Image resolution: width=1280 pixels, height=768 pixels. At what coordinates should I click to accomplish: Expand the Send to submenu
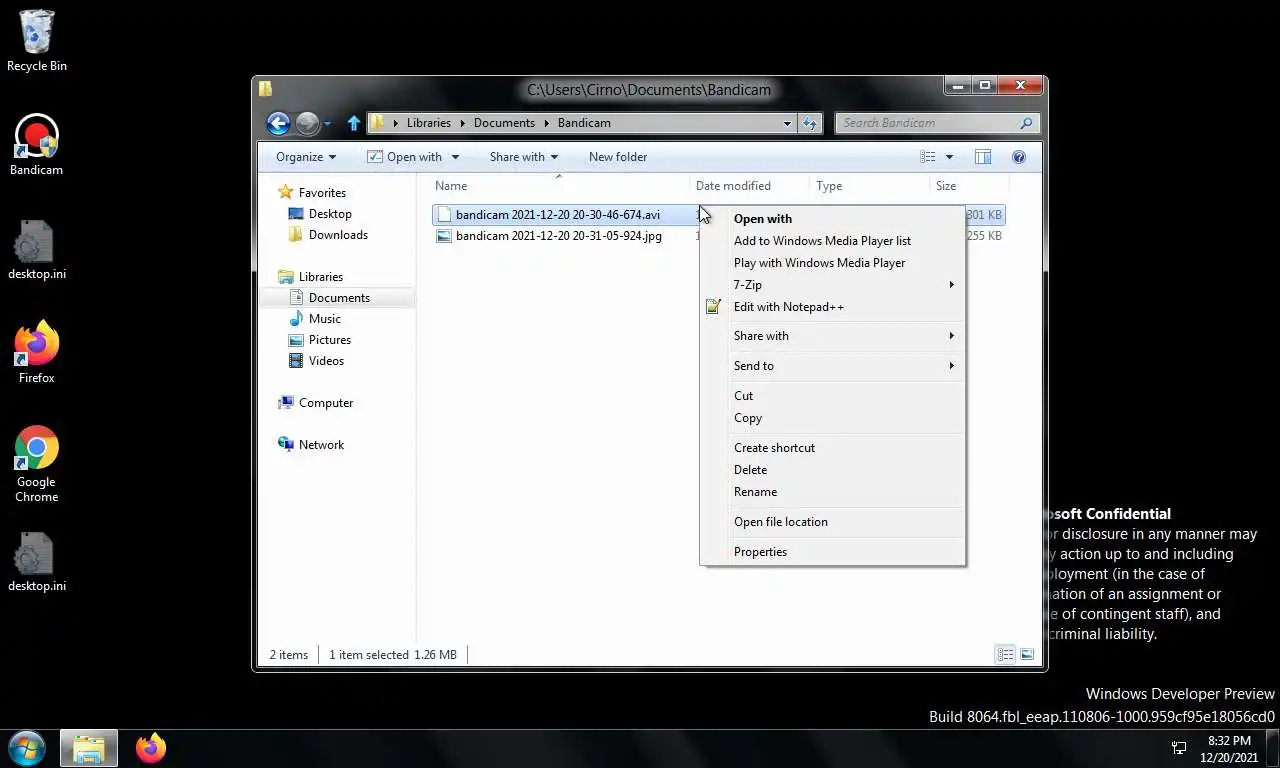(x=832, y=366)
